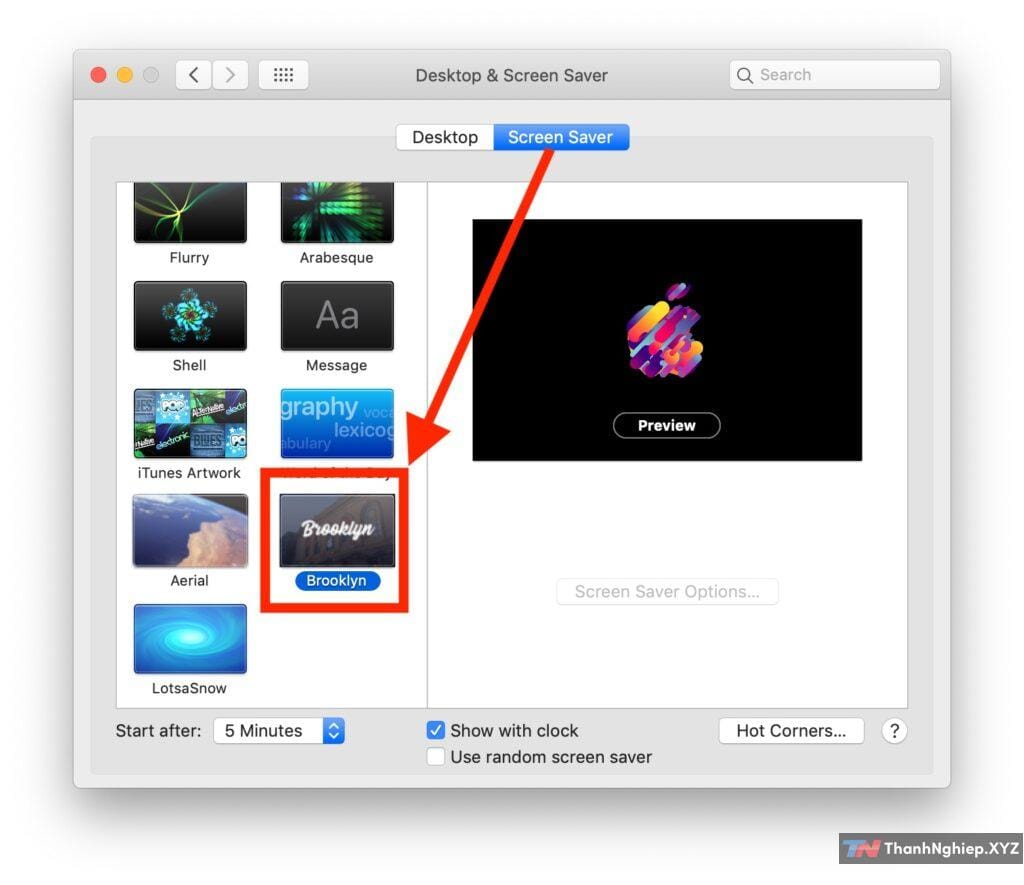Choose the LotsaSnow screen saver thumbnail
The width and height of the screenshot is (1024, 885).
coord(190,639)
